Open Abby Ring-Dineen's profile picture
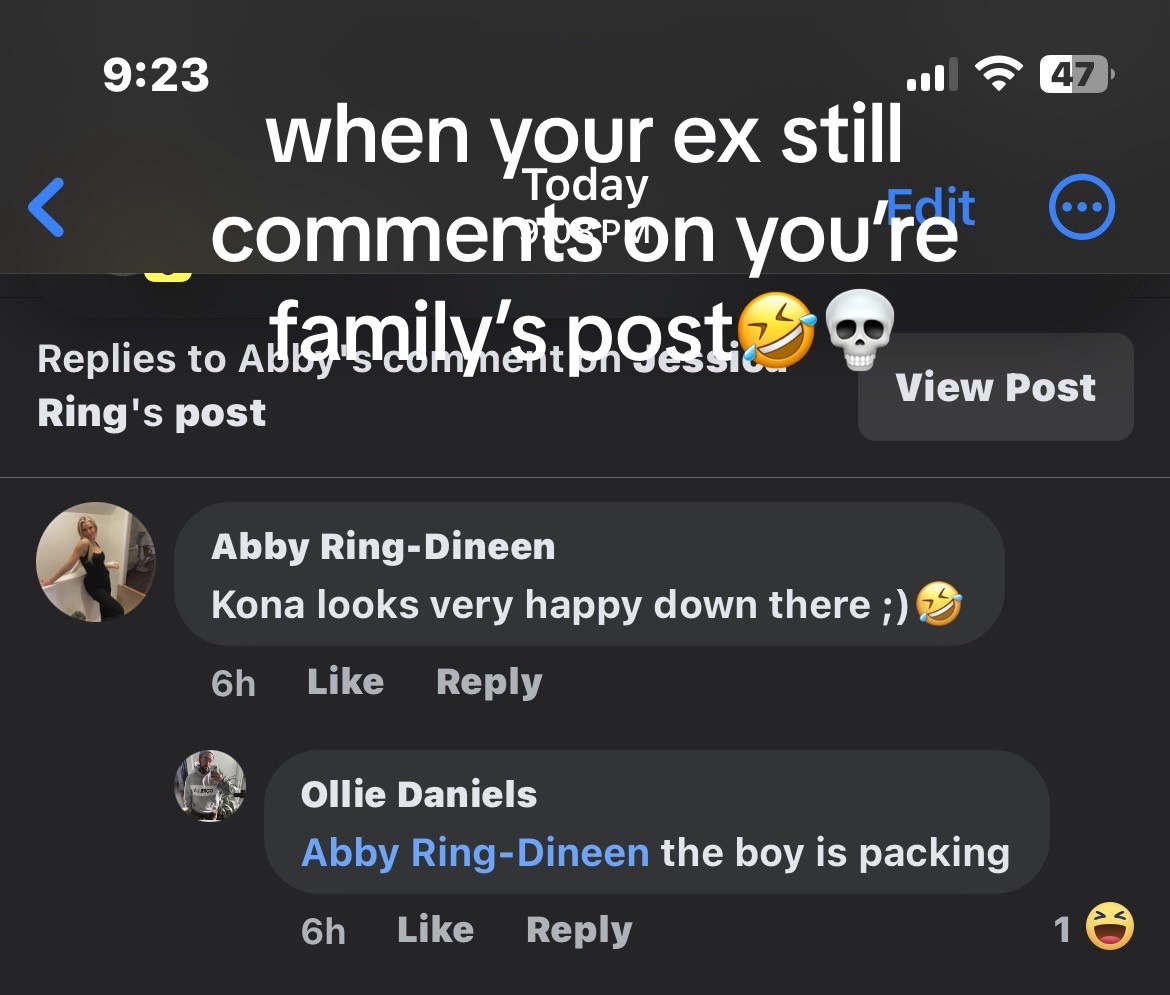Viewport: 1170px width, 995px height. tap(96, 562)
